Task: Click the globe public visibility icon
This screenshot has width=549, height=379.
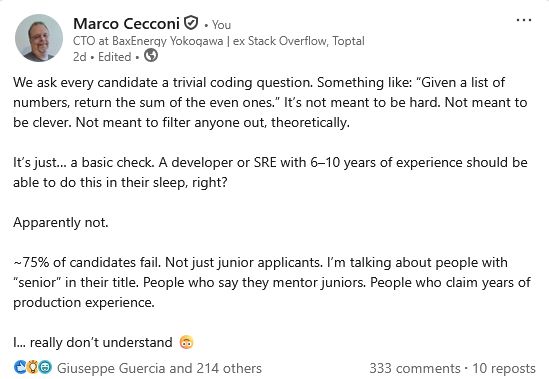Action: [x=151, y=55]
